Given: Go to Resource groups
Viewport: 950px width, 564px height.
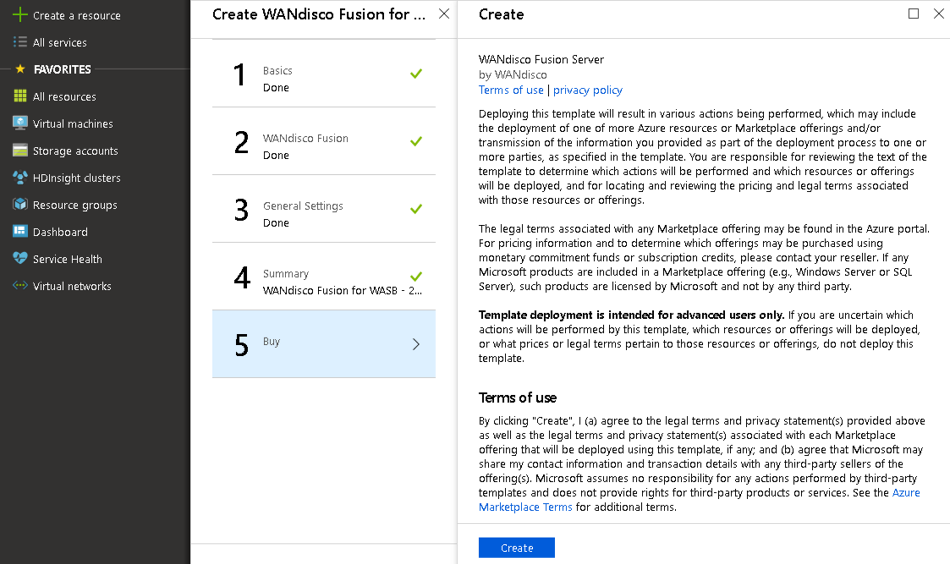Looking at the screenshot, I should (75, 205).
